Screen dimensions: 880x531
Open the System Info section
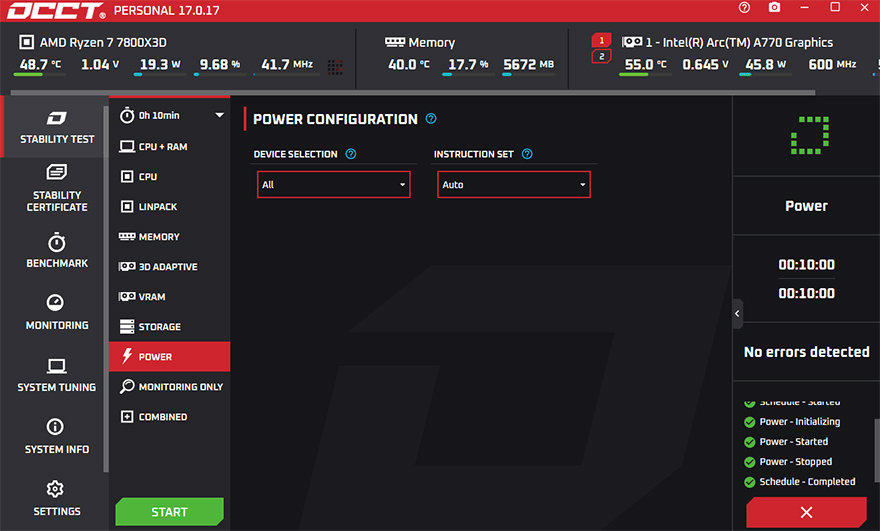[57, 436]
